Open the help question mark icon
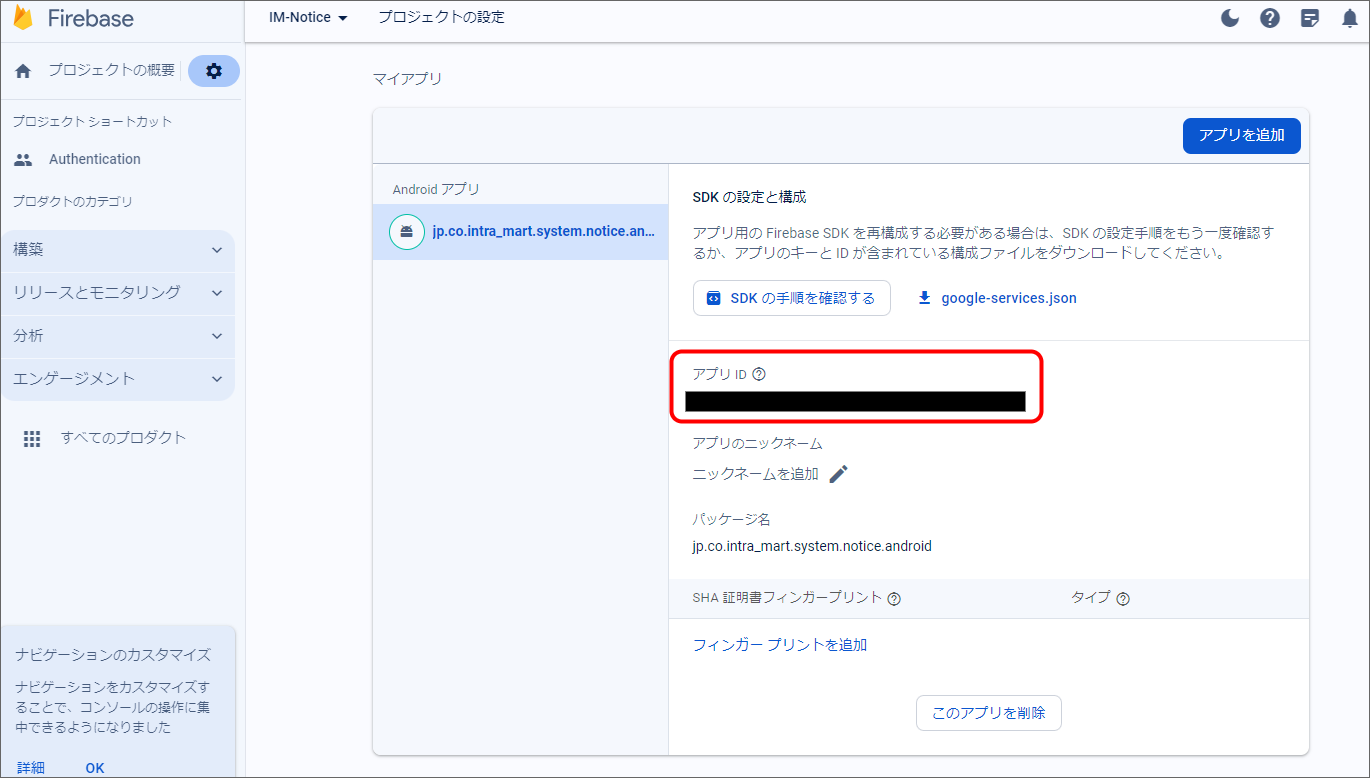The height and width of the screenshot is (778, 1370). tap(1270, 18)
